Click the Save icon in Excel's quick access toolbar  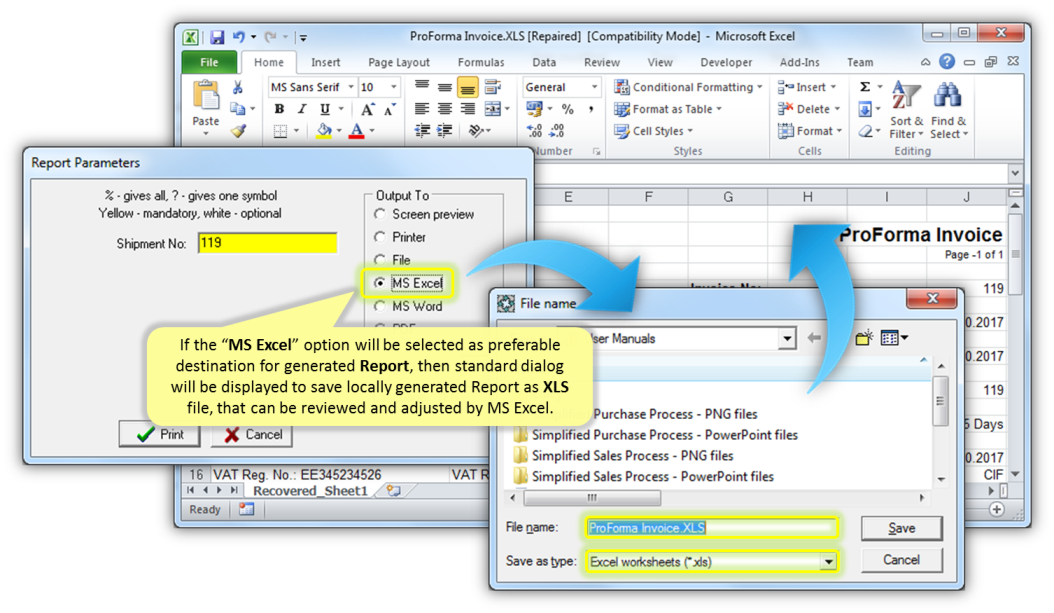point(217,37)
